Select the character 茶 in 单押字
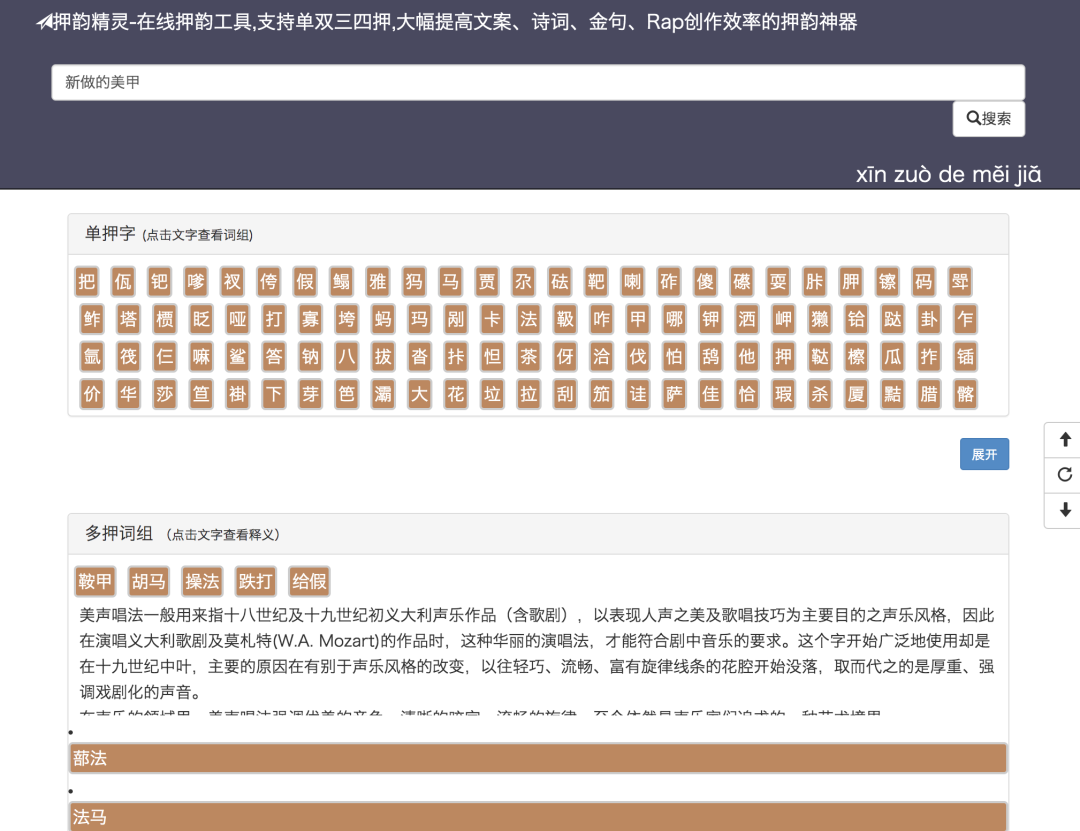 [528, 356]
